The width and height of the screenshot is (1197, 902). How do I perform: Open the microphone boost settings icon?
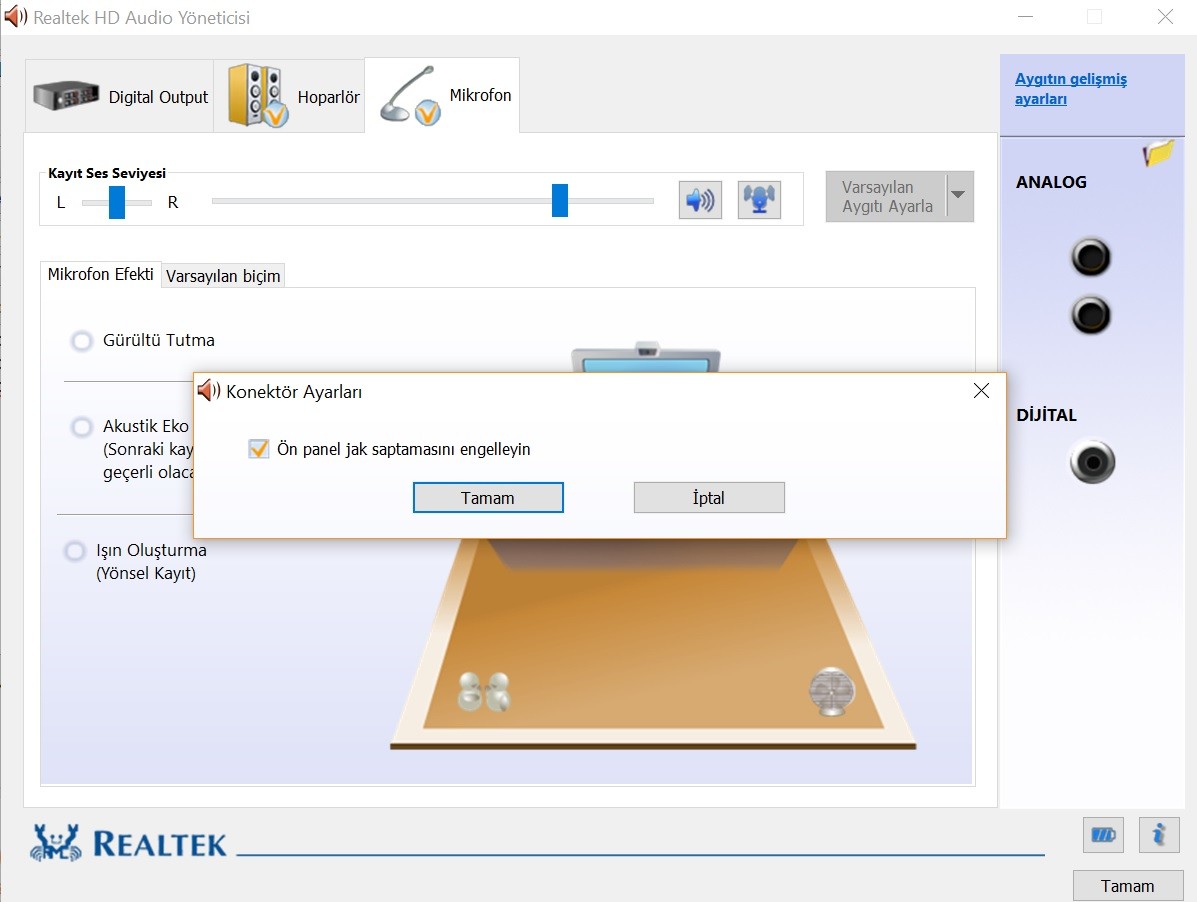pos(759,201)
